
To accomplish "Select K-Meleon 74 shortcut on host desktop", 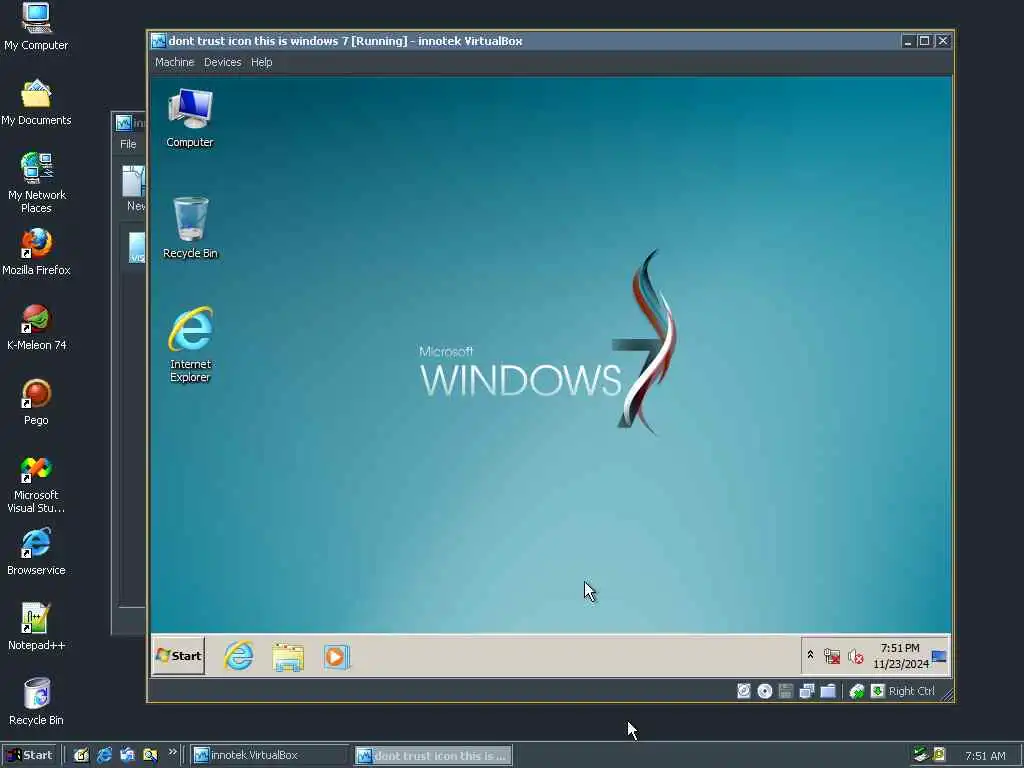I will coord(37,327).
